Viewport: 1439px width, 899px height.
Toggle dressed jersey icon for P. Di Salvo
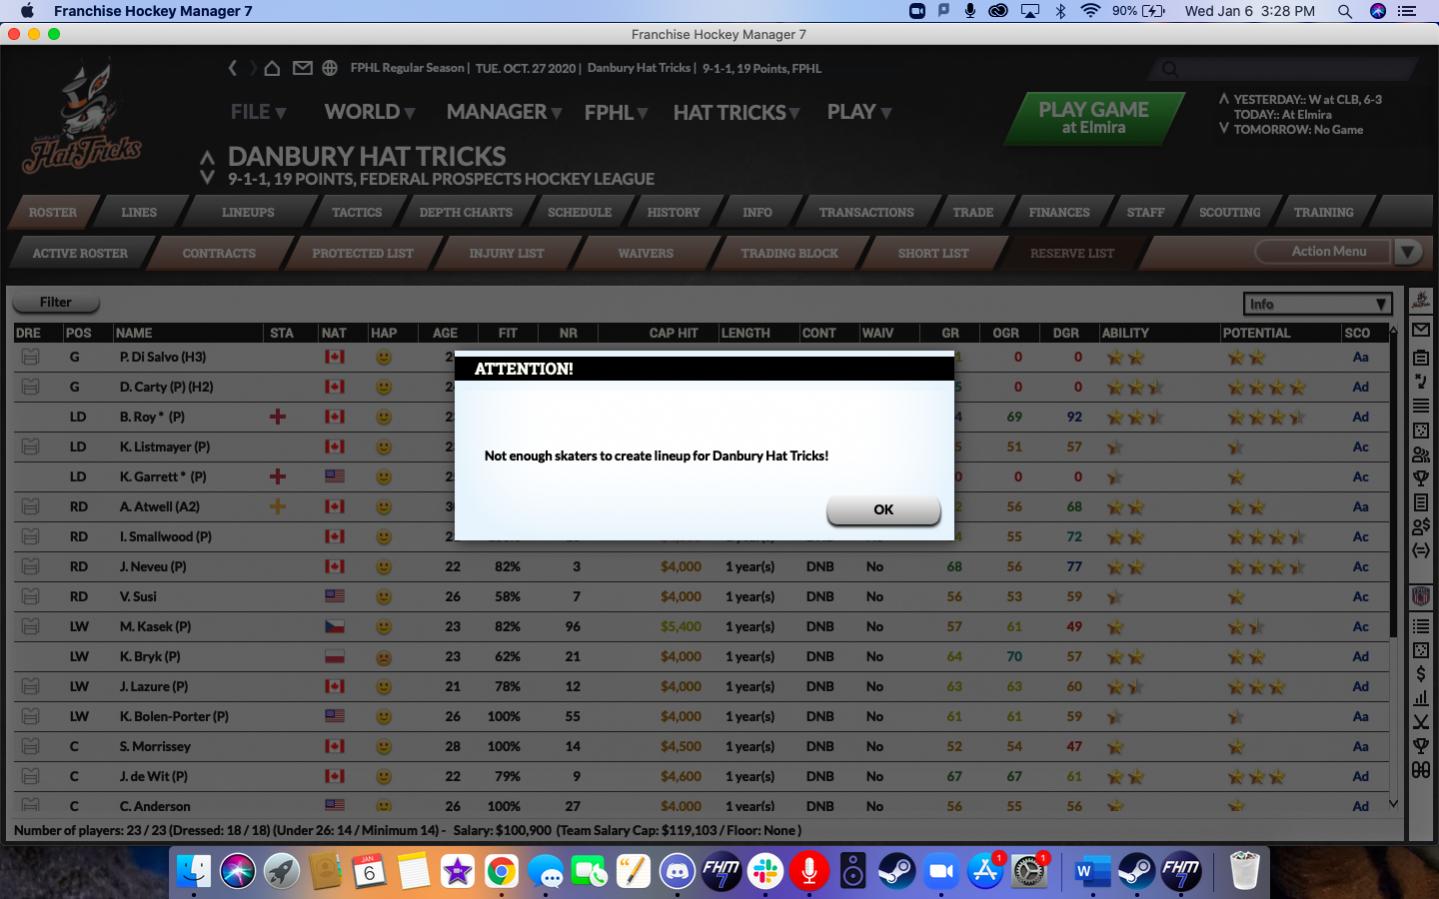[30, 357]
